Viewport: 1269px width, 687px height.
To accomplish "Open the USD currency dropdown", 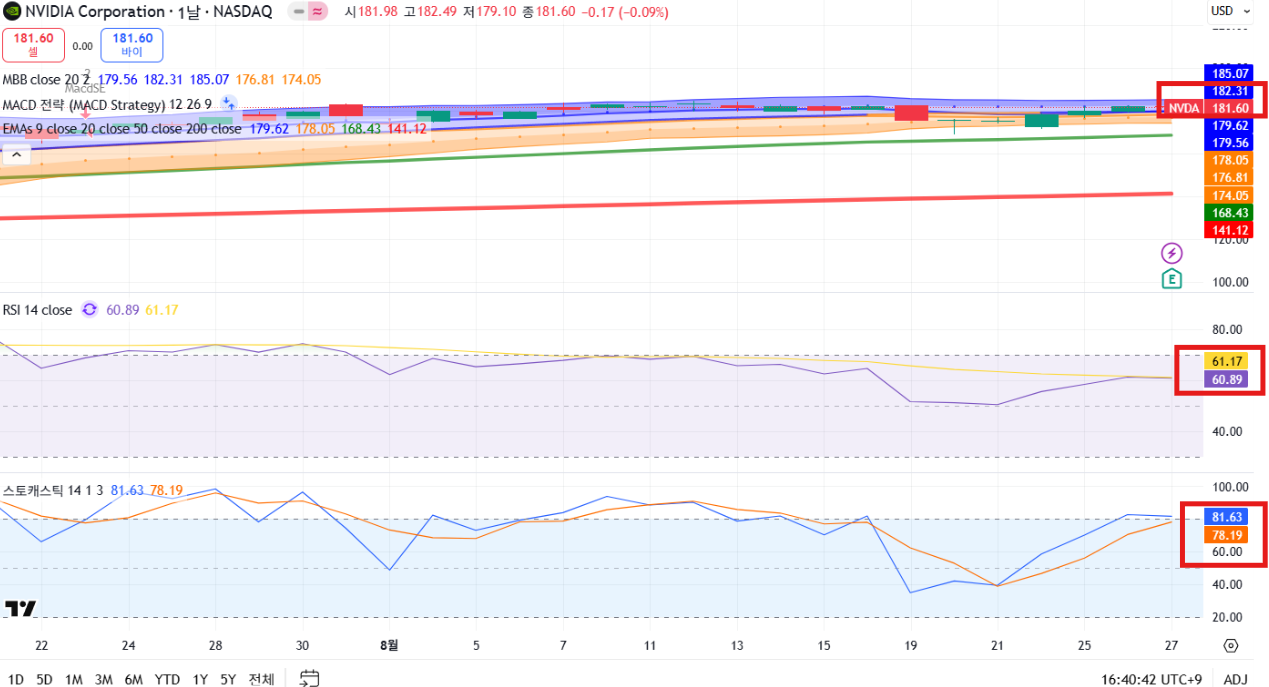I will [1230, 11].
